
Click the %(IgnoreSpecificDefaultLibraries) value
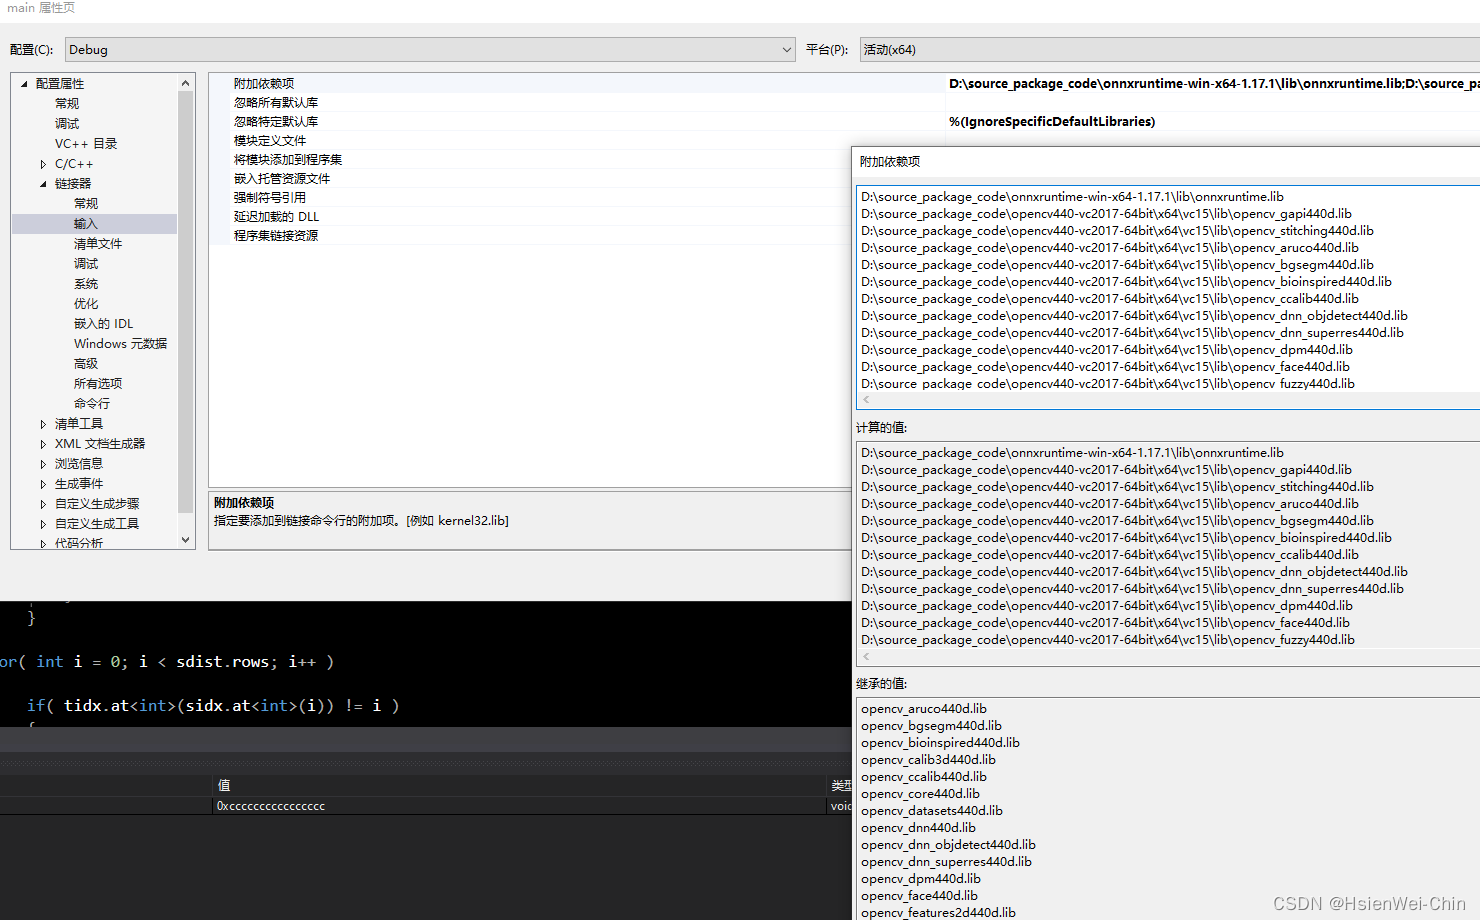tap(1052, 122)
